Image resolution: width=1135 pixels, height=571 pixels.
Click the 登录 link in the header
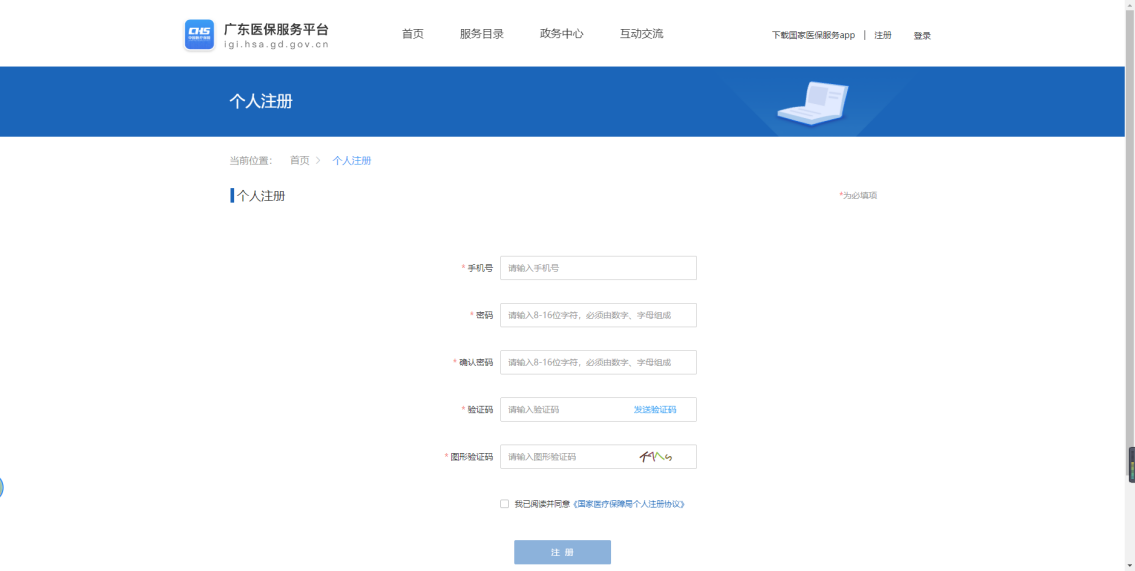click(x=921, y=36)
